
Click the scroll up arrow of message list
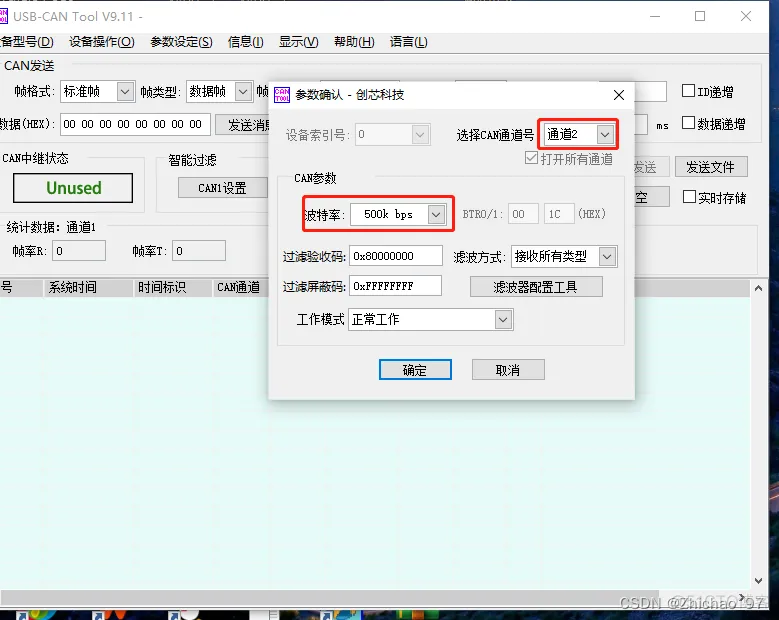[x=759, y=288]
